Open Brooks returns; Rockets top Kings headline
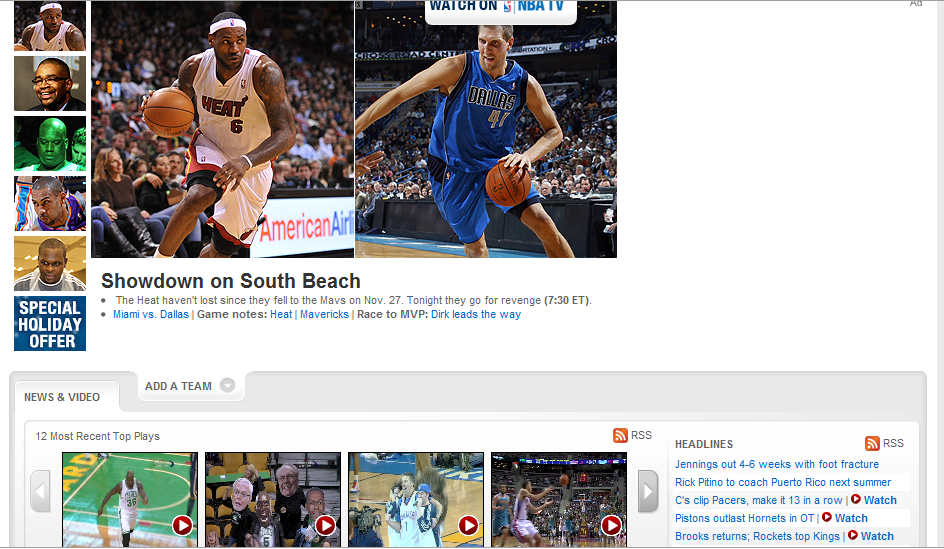 click(757, 536)
